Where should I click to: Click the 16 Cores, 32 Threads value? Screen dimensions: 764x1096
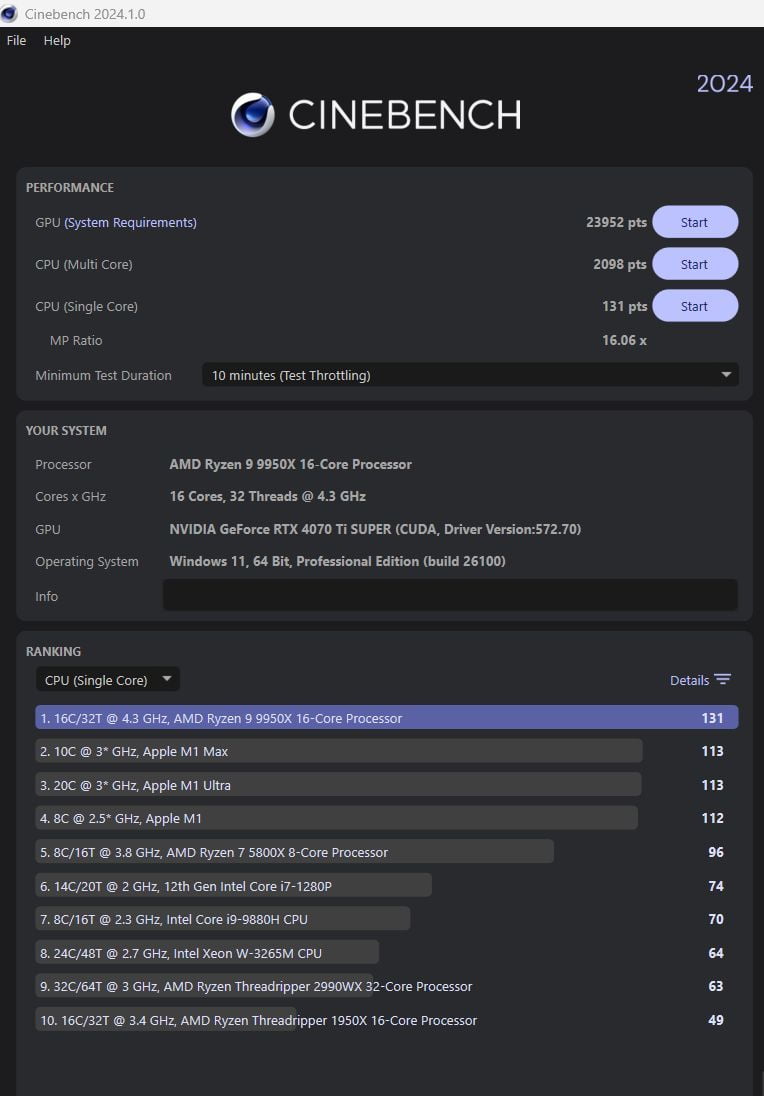coord(268,496)
